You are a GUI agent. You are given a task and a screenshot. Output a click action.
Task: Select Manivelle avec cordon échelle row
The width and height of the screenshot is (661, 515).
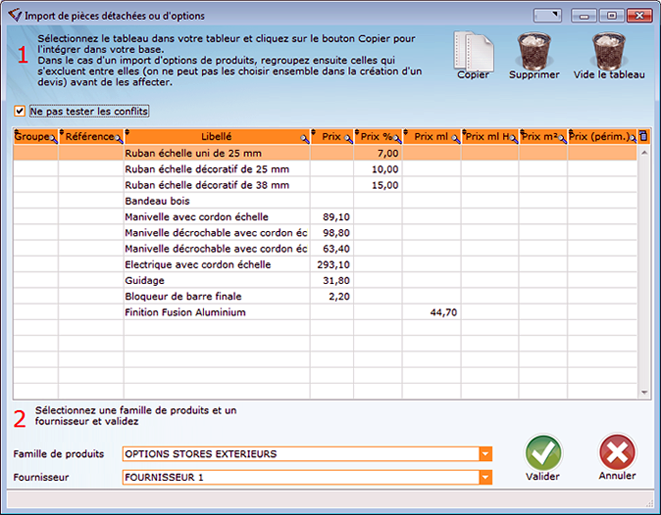coord(325,217)
